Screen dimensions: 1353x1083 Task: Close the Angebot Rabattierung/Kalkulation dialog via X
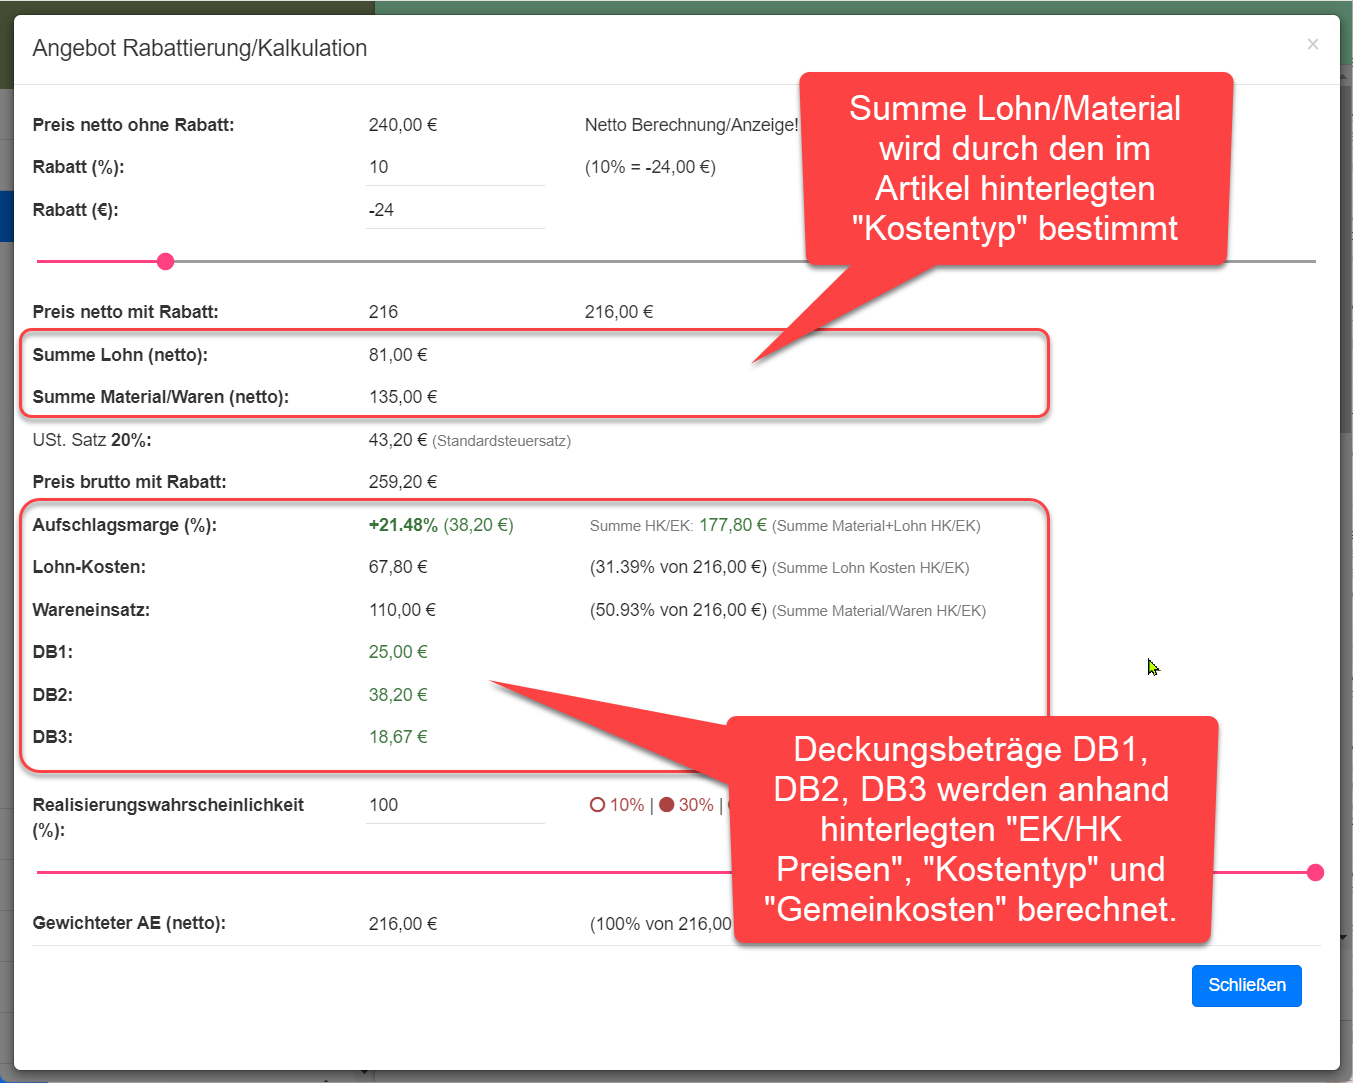click(x=1313, y=44)
